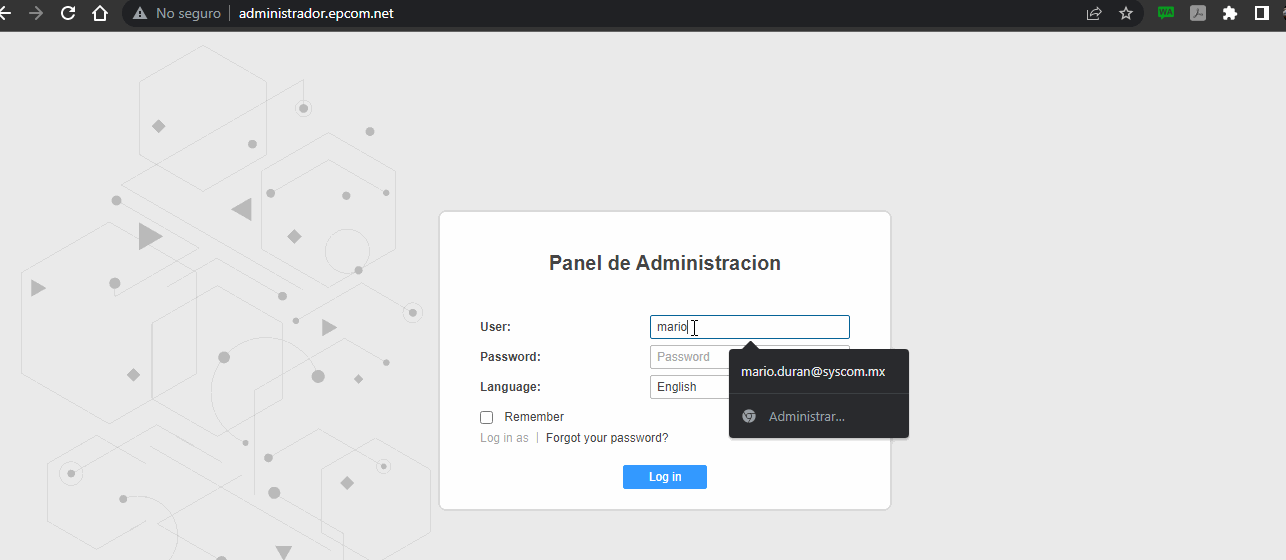Toggle the browser side panel
The image size is (1286, 560).
pos(1262,13)
